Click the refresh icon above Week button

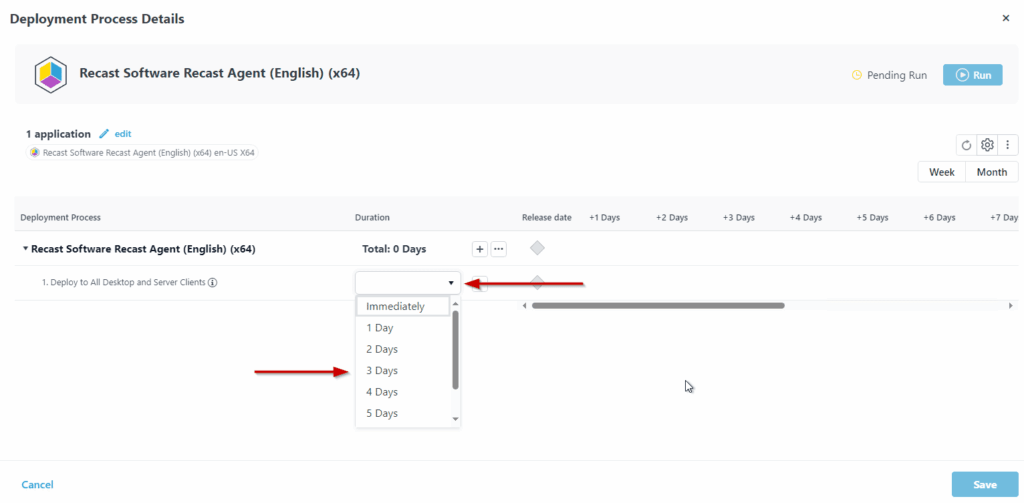[966, 145]
